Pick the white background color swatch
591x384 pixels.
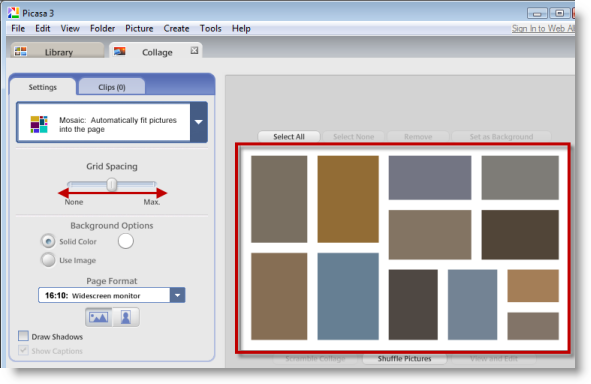tap(126, 241)
